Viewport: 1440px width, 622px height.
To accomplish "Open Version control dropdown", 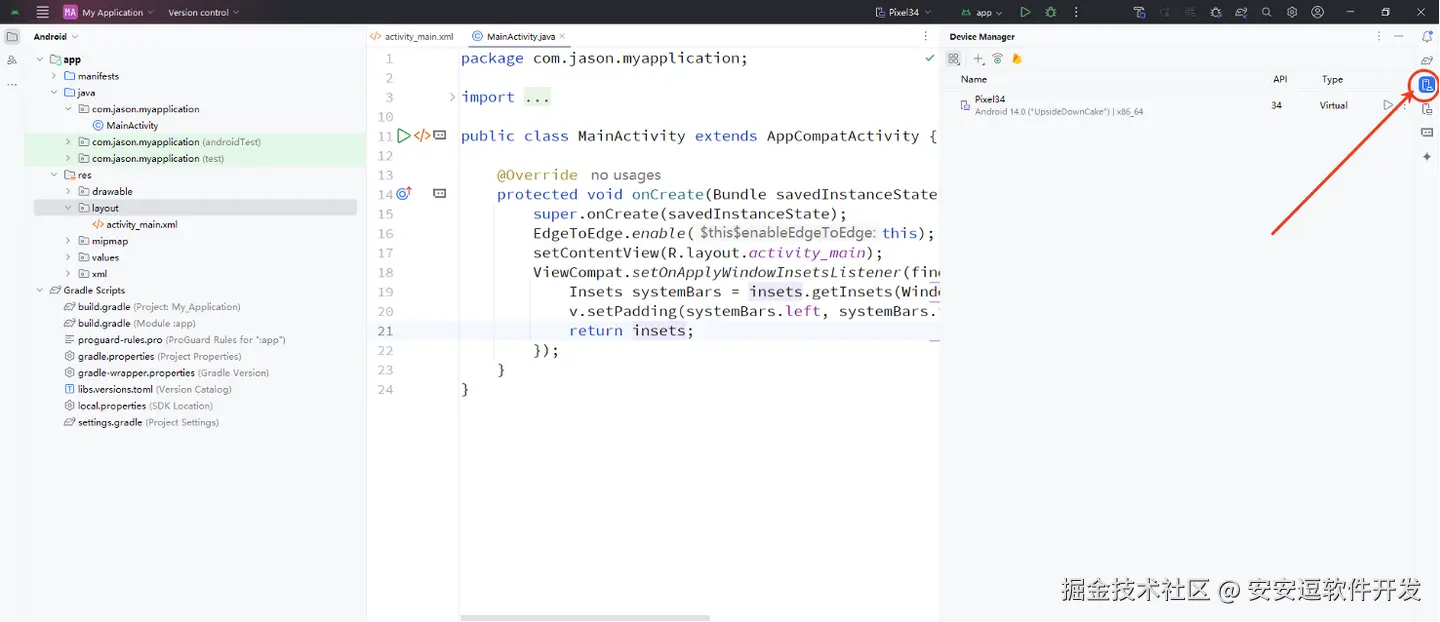I will tap(204, 12).
